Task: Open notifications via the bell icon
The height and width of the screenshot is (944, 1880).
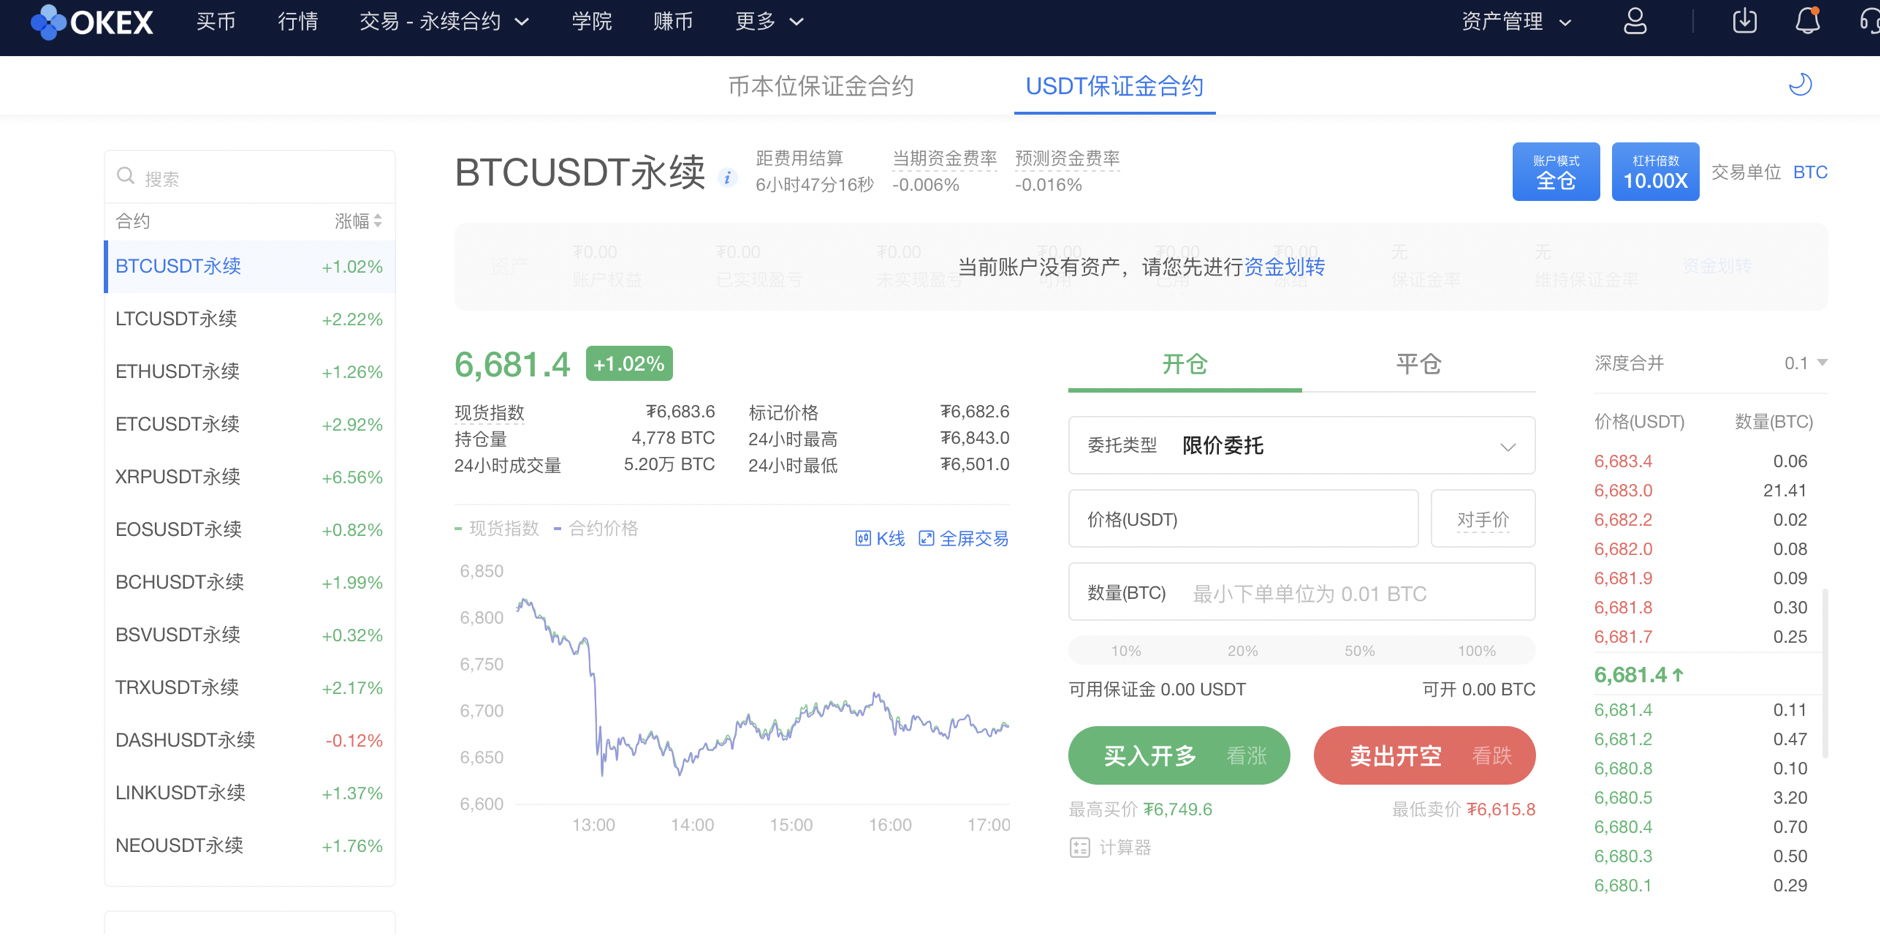Action: coord(1808,20)
